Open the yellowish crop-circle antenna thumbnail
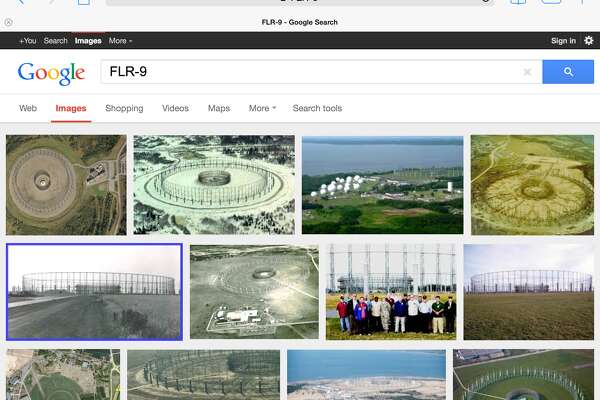The width and height of the screenshot is (600, 400). [x=532, y=184]
